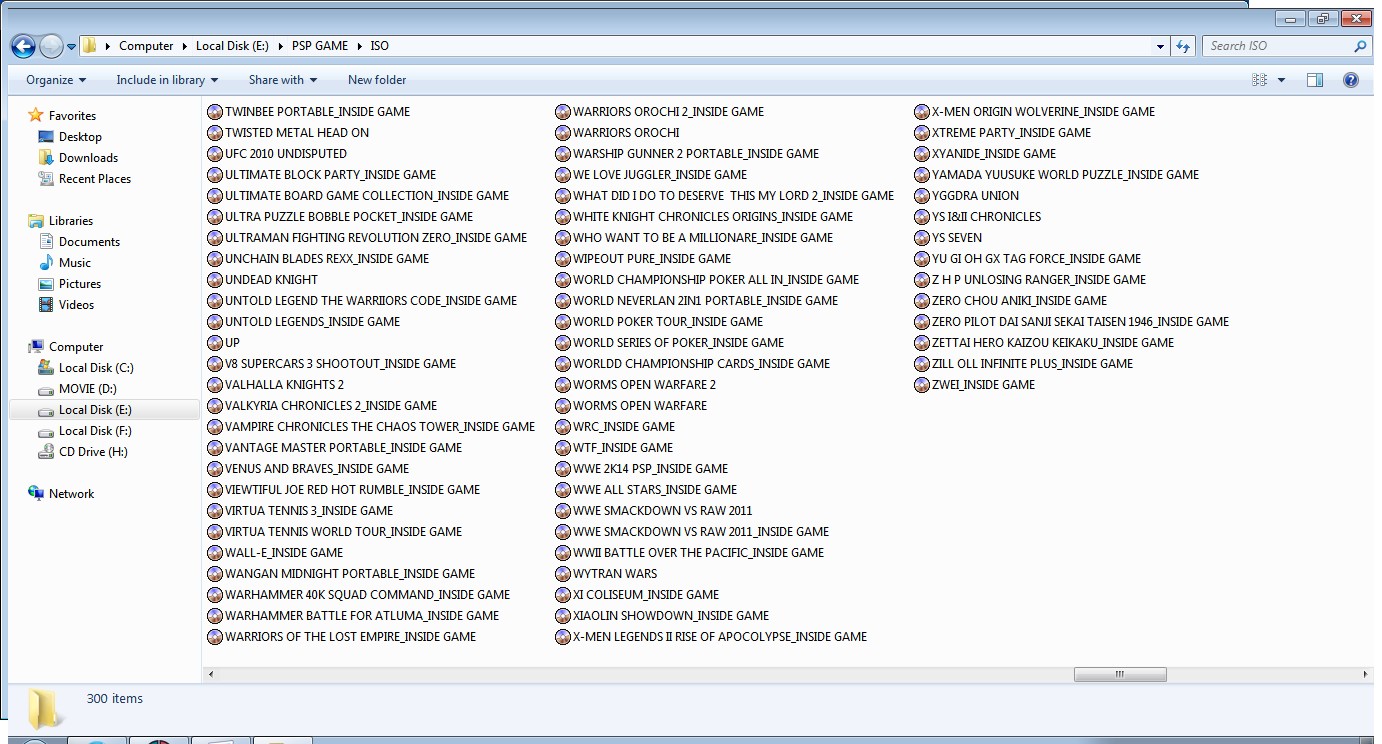This screenshot has height=744, width=1382.
Task: Click the right arrow of horizontal scrollbar
Action: tap(1365, 675)
